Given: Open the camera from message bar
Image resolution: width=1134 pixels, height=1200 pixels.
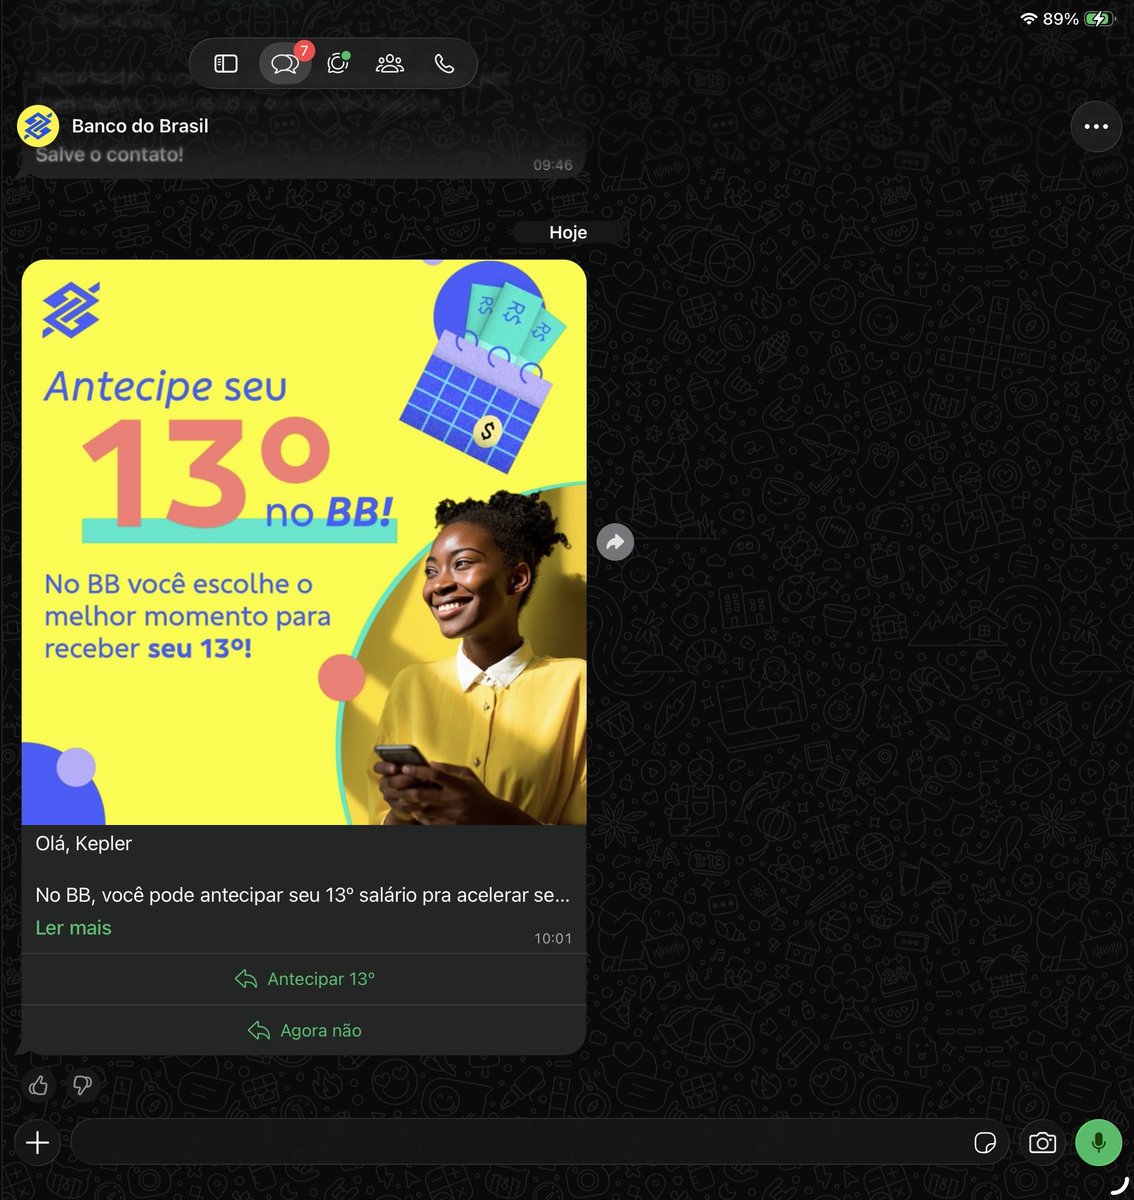Looking at the screenshot, I should click(x=1042, y=1143).
